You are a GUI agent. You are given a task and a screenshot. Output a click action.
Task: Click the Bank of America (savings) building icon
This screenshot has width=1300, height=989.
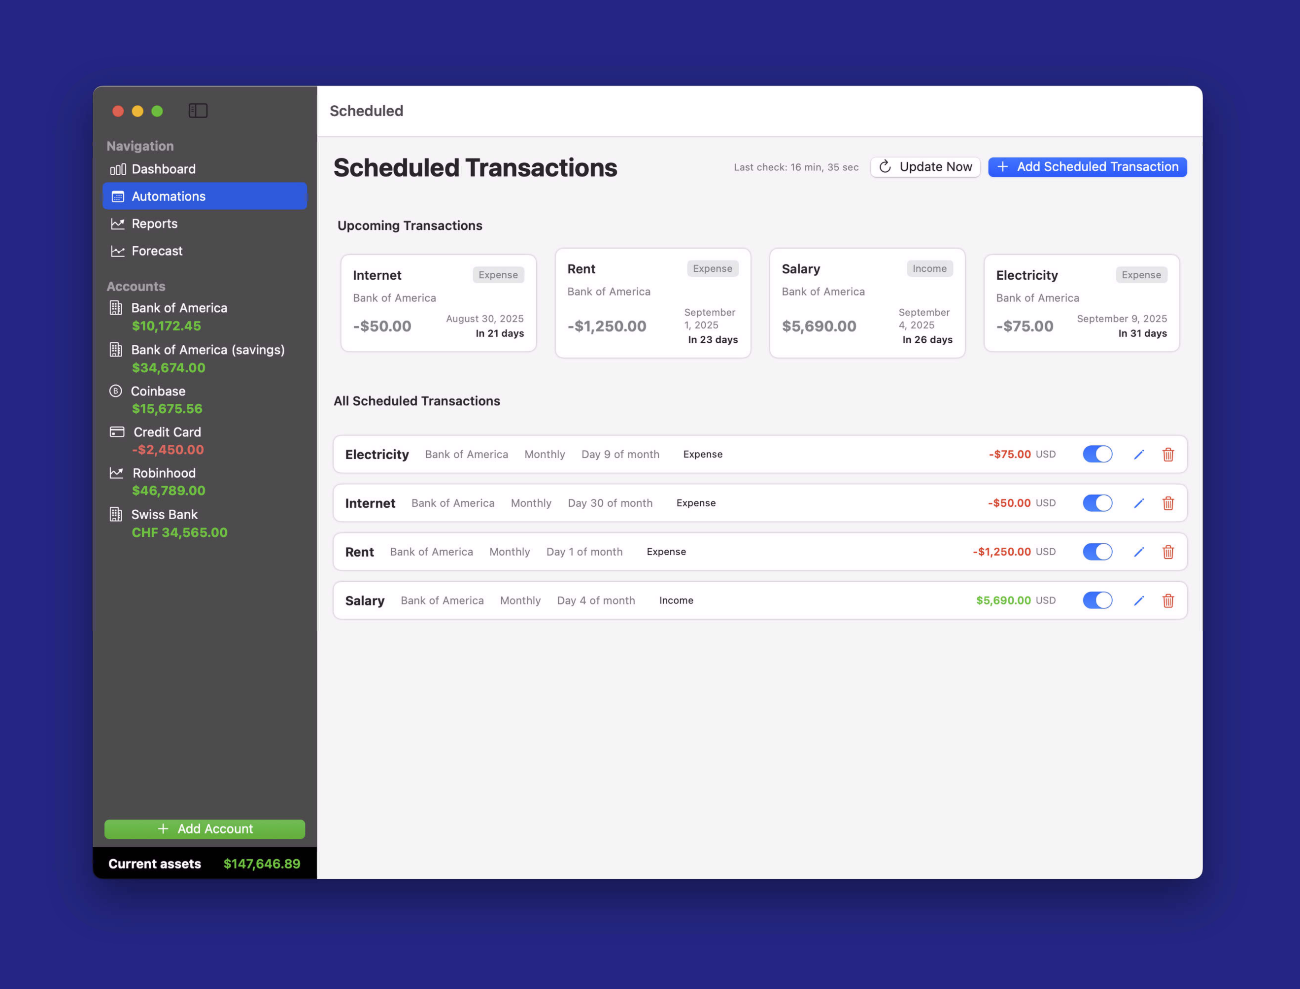point(116,350)
